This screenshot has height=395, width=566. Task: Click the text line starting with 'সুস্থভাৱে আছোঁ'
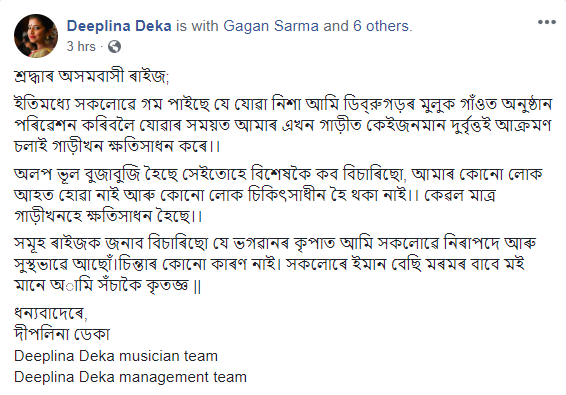(269, 264)
